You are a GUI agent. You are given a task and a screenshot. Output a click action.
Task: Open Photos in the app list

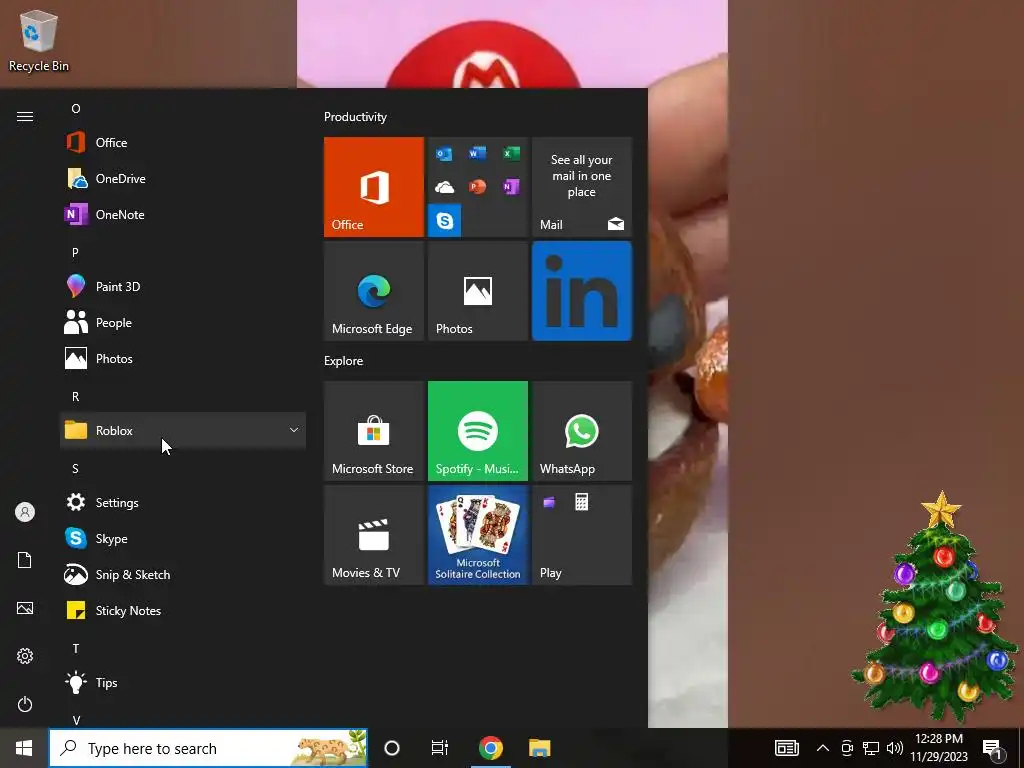183,359
